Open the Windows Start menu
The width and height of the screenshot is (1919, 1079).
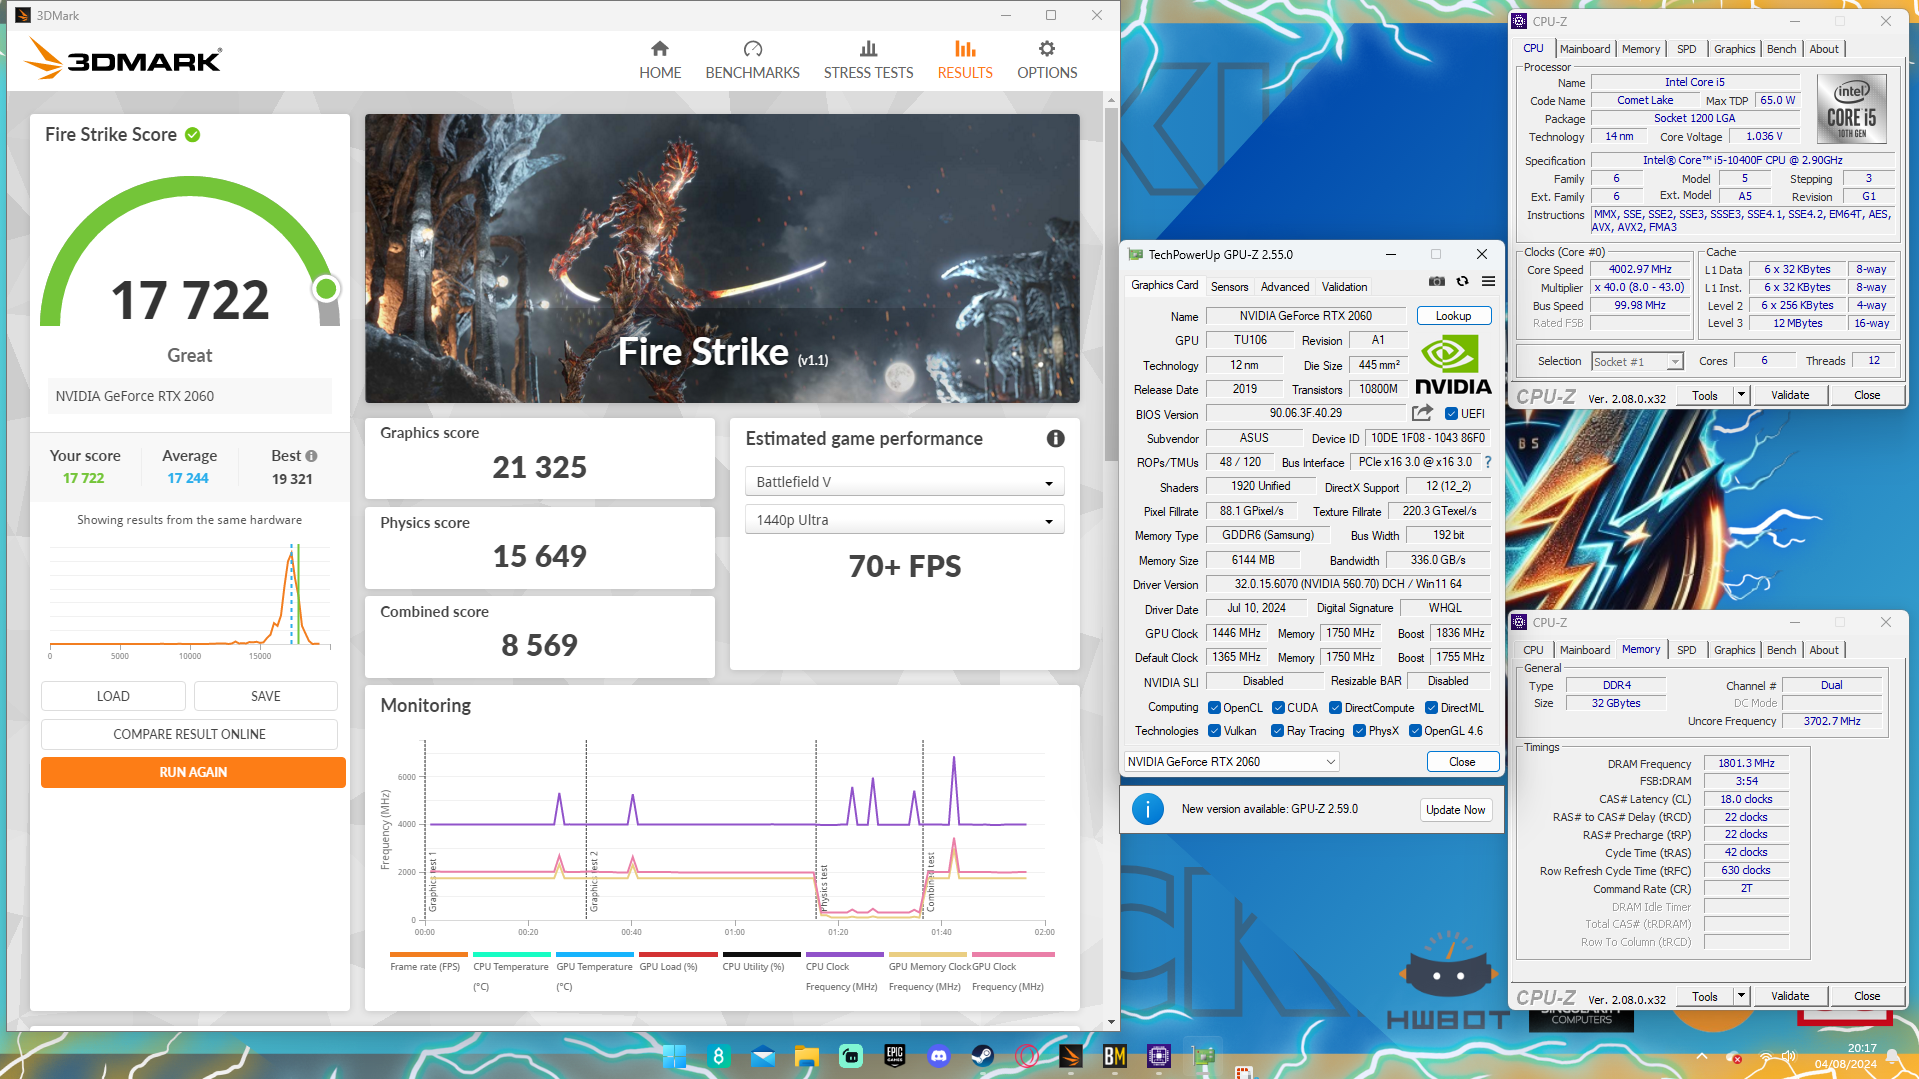click(x=674, y=1056)
